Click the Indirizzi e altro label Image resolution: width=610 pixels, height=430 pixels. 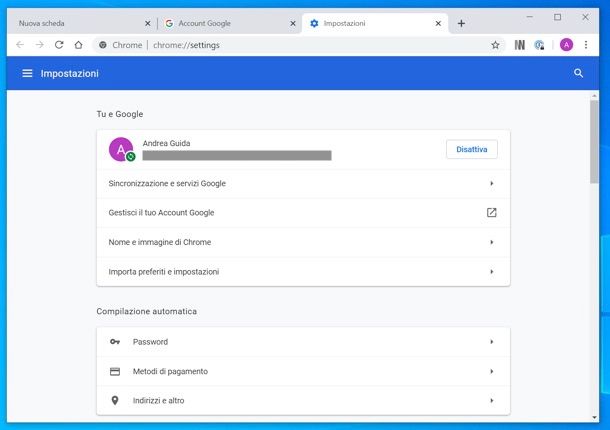click(x=158, y=400)
